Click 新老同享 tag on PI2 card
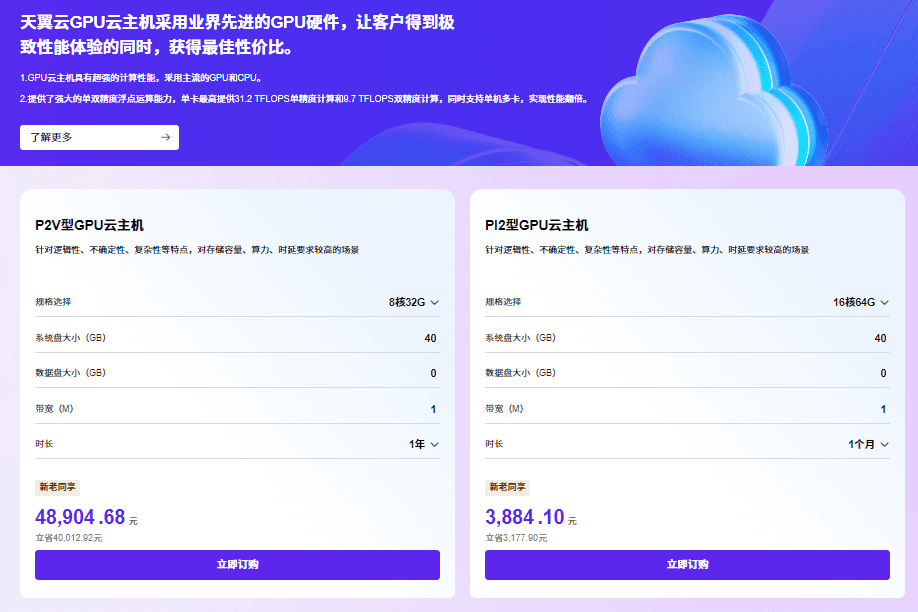The height and width of the screenshot is (612, 918). (x=508, y=487)
